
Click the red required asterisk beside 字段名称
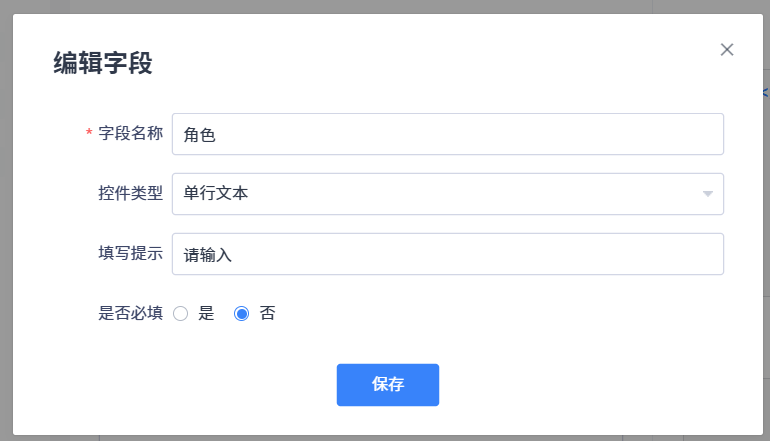point(89,134)
